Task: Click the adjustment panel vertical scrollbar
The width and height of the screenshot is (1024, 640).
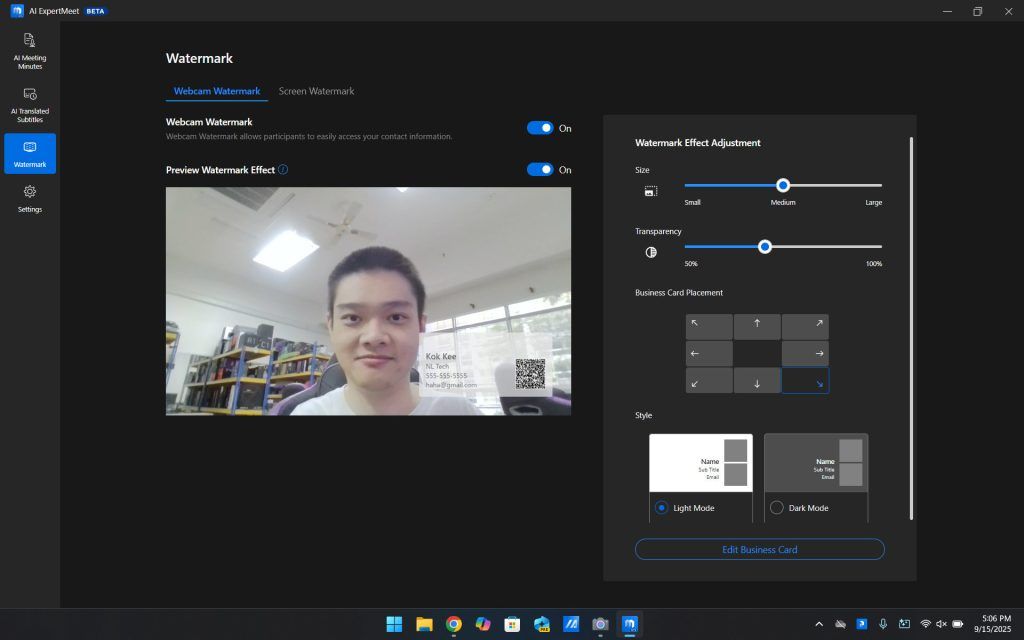Action: click(911, 328)
